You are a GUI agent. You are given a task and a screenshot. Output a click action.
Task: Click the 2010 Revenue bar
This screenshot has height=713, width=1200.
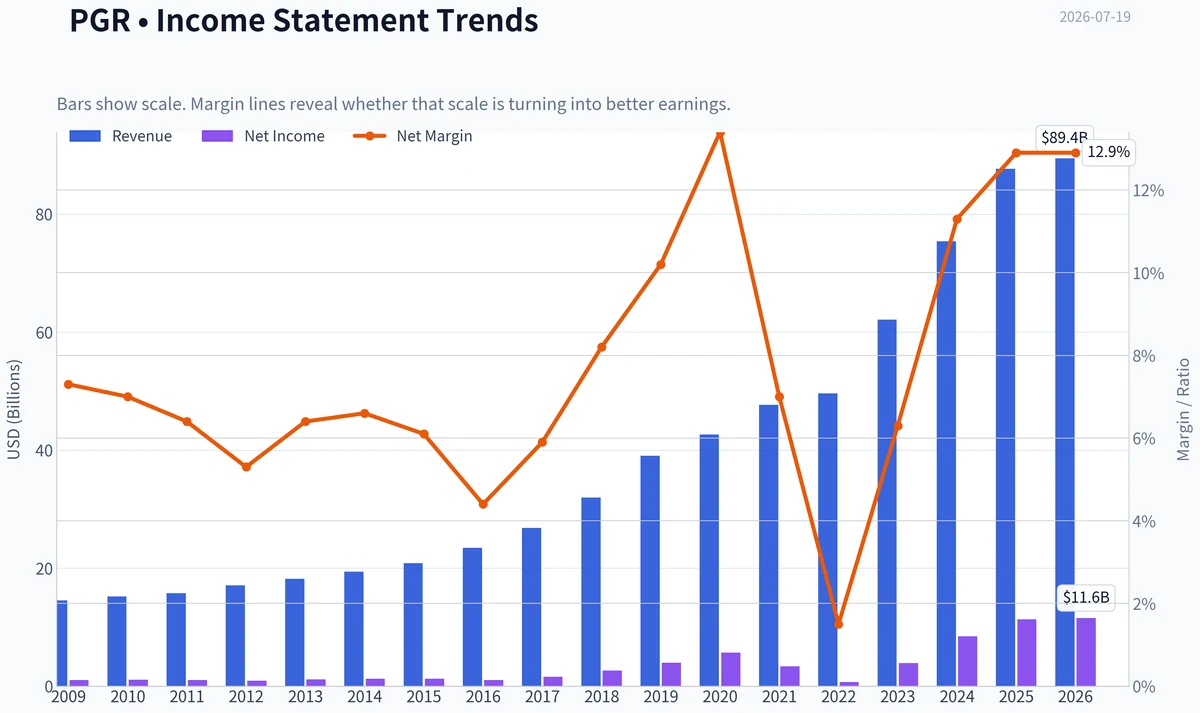point(117,642)
